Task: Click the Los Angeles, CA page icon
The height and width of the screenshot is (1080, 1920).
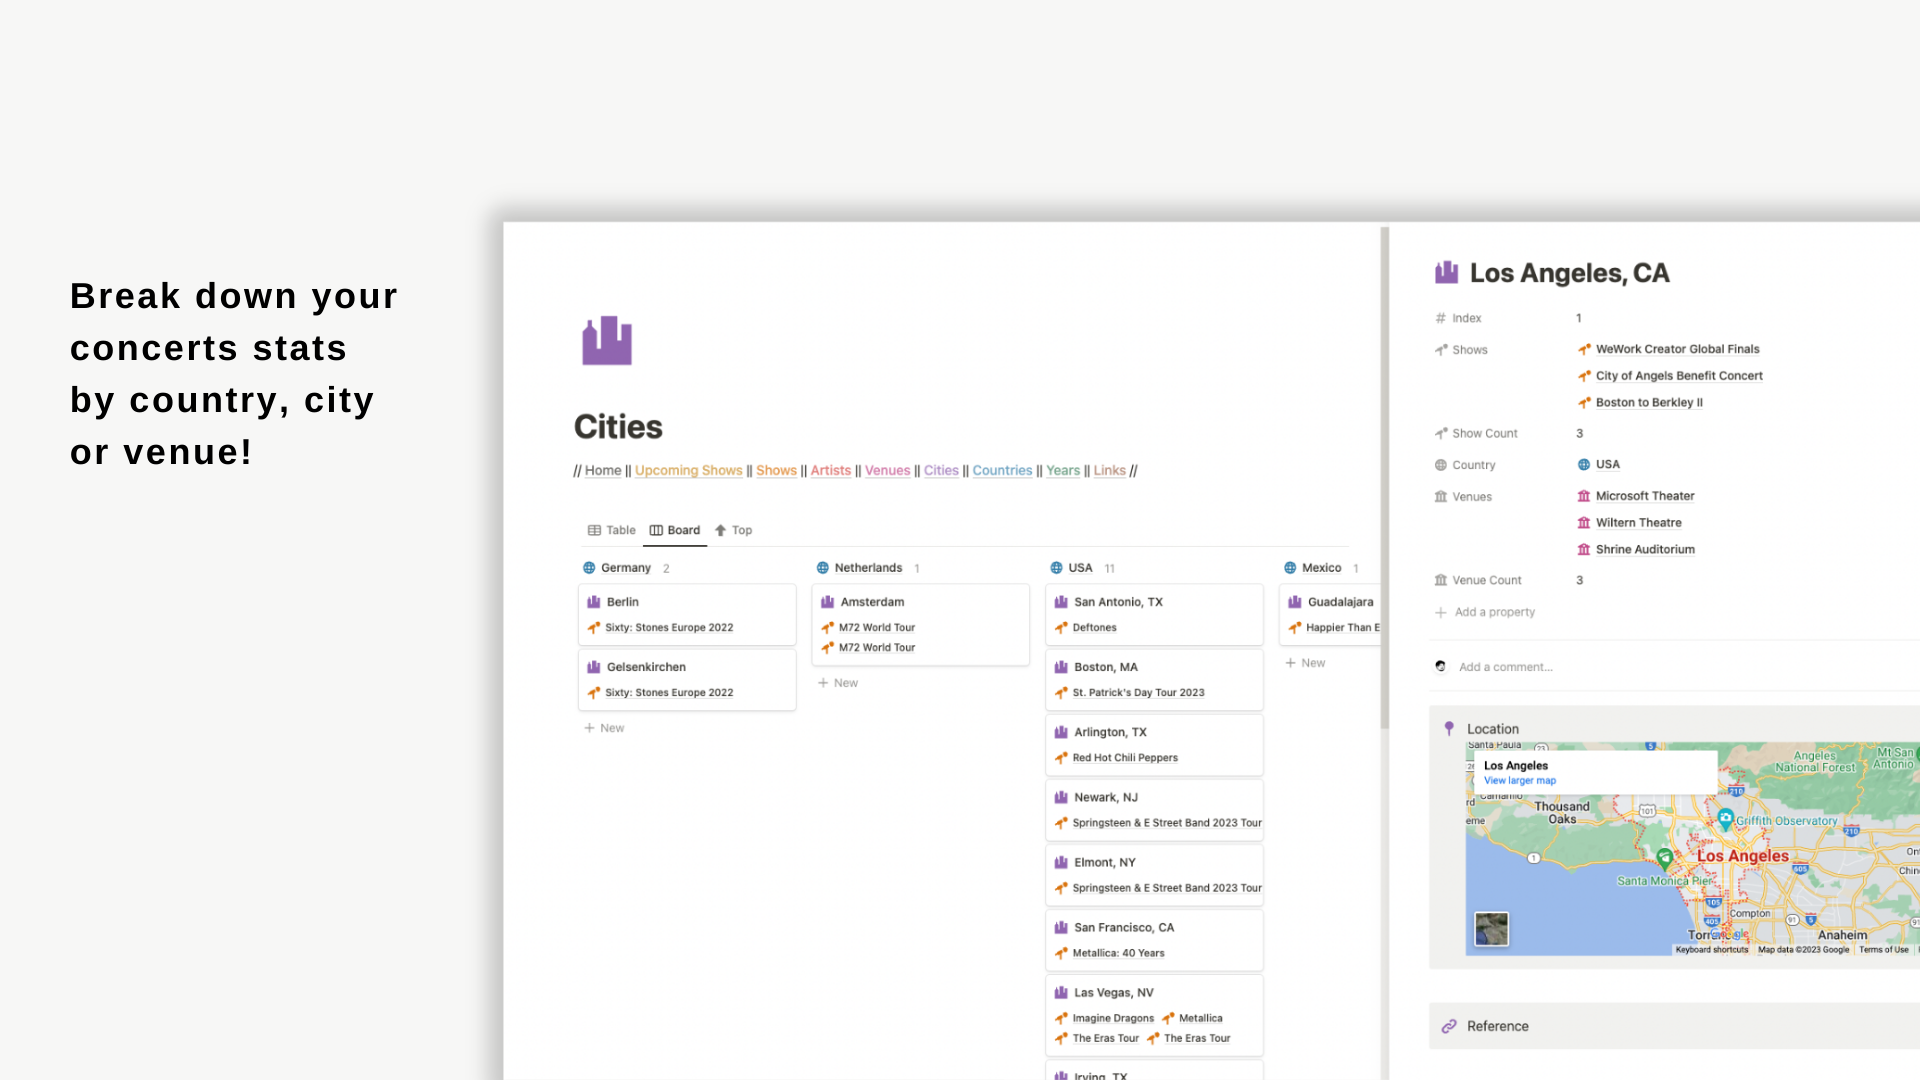Action: [1446, 273]
